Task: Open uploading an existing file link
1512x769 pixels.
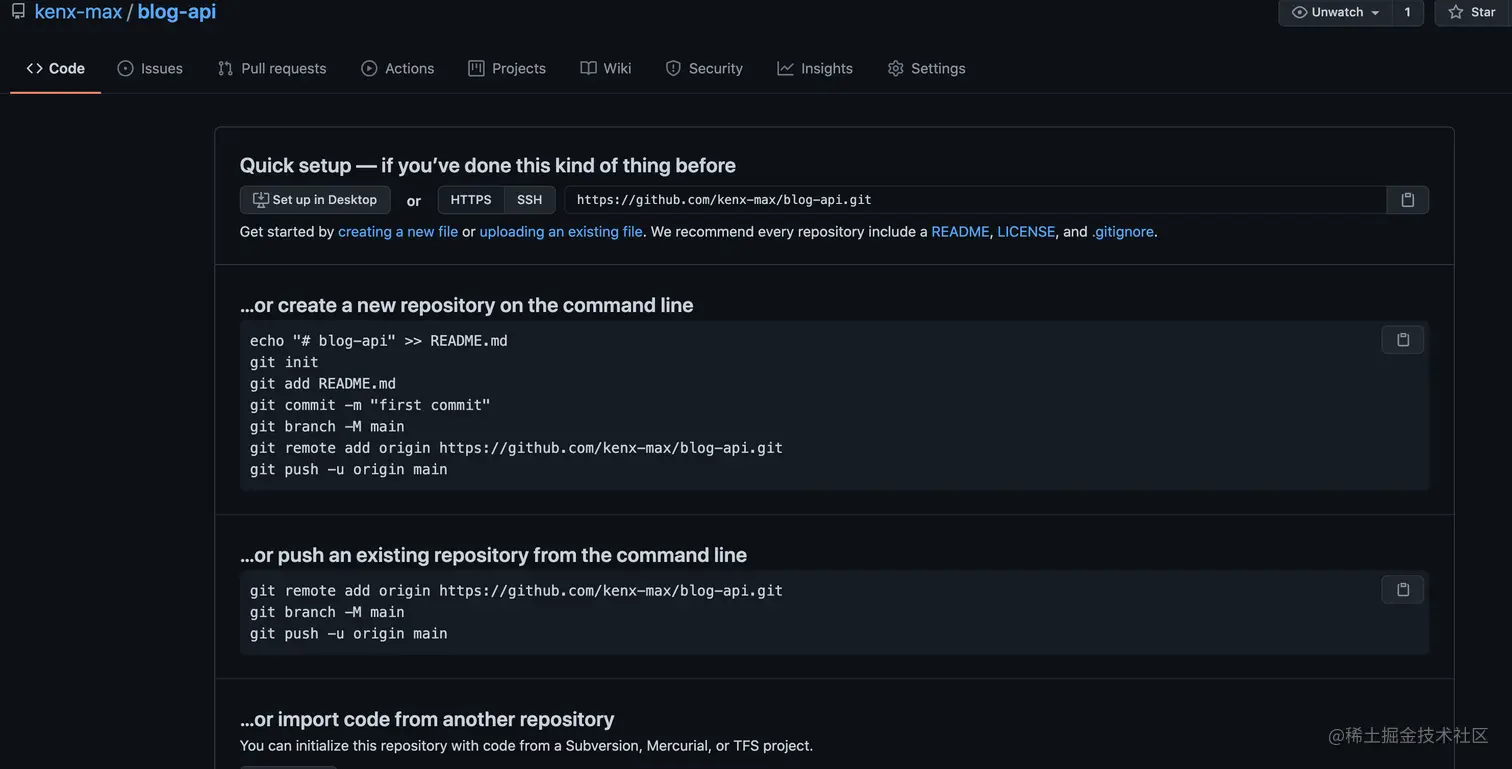Action: pyautogui.click(x=561, y=231)
